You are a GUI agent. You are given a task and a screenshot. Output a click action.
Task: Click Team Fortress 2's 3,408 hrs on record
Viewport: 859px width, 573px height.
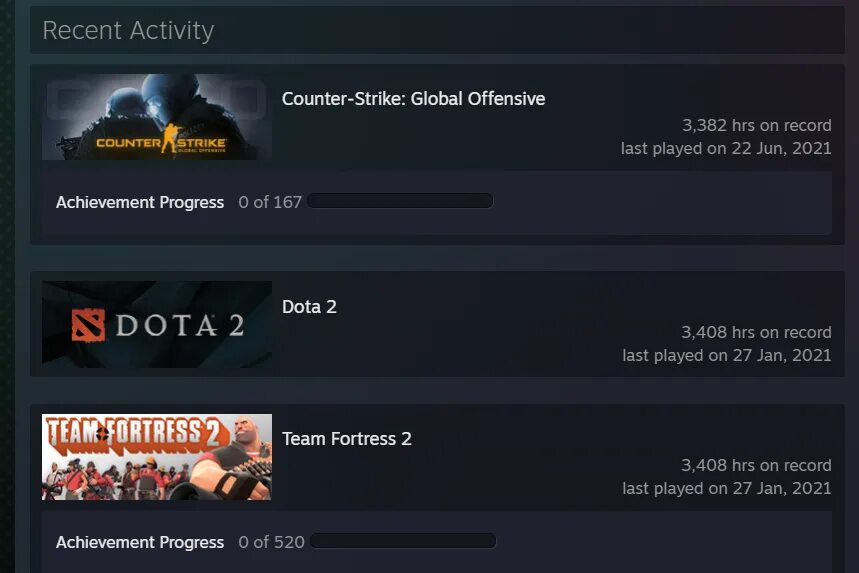(756, 466)
